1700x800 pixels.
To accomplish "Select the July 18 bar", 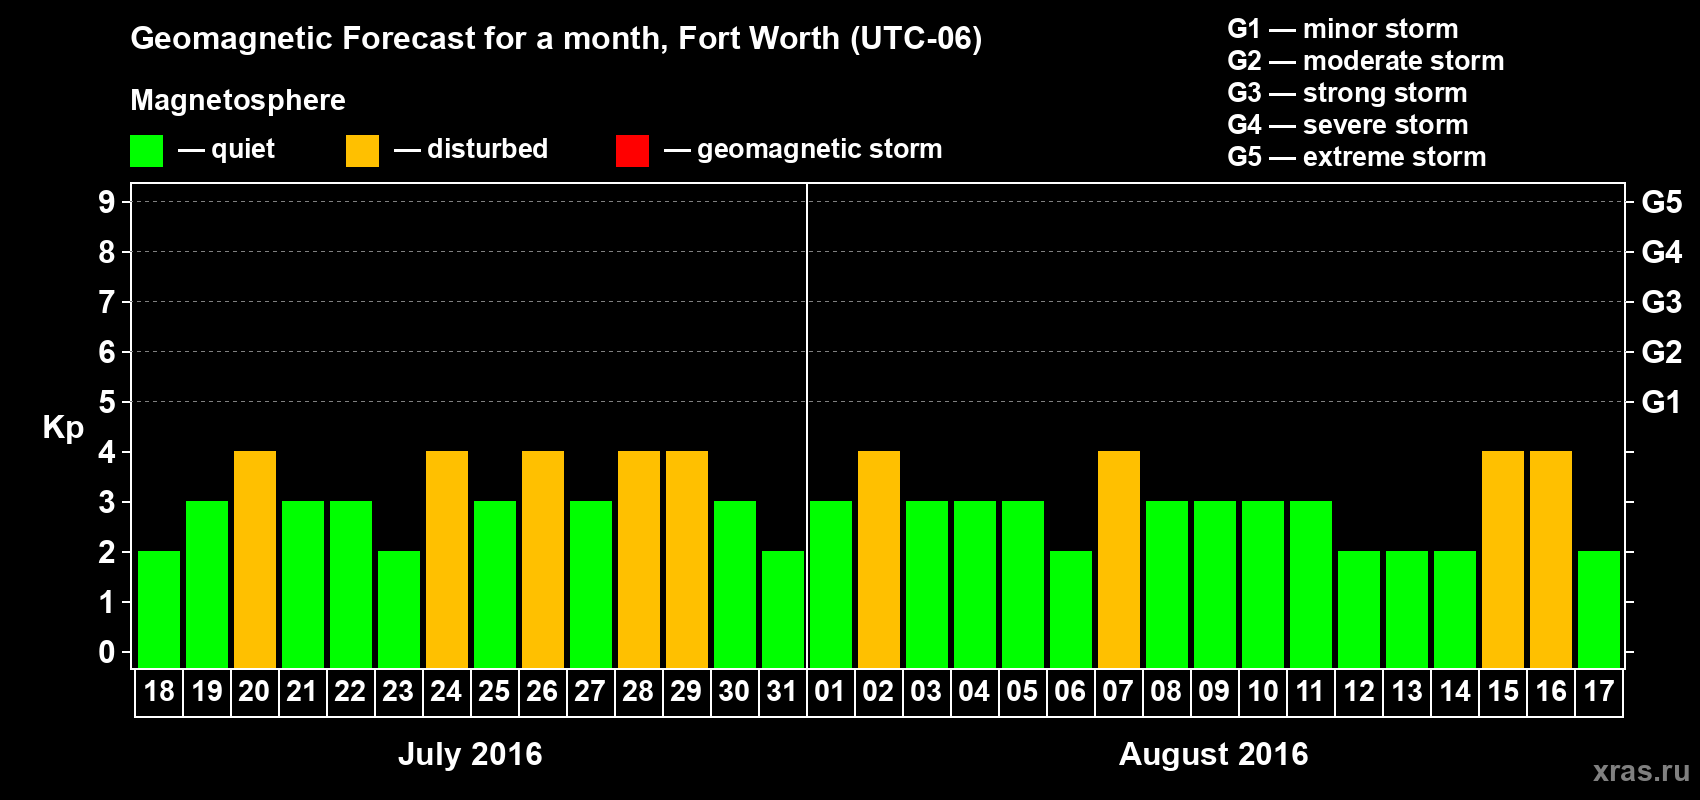I will tap(159, 609).
